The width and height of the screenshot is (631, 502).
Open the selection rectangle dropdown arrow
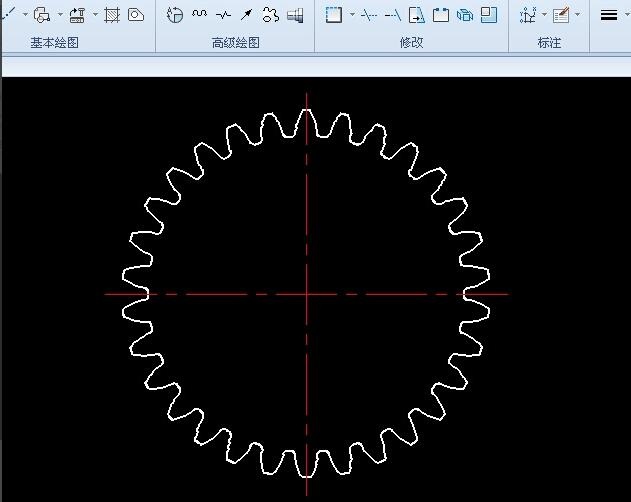pos(352,15)
